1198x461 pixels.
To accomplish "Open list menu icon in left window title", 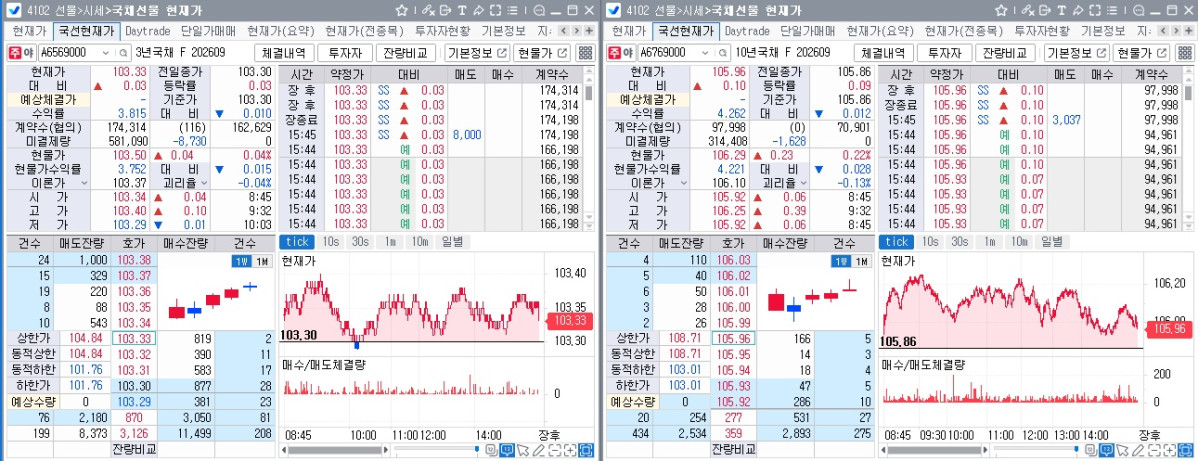I will pyautogui.click(x=512, y=11).
